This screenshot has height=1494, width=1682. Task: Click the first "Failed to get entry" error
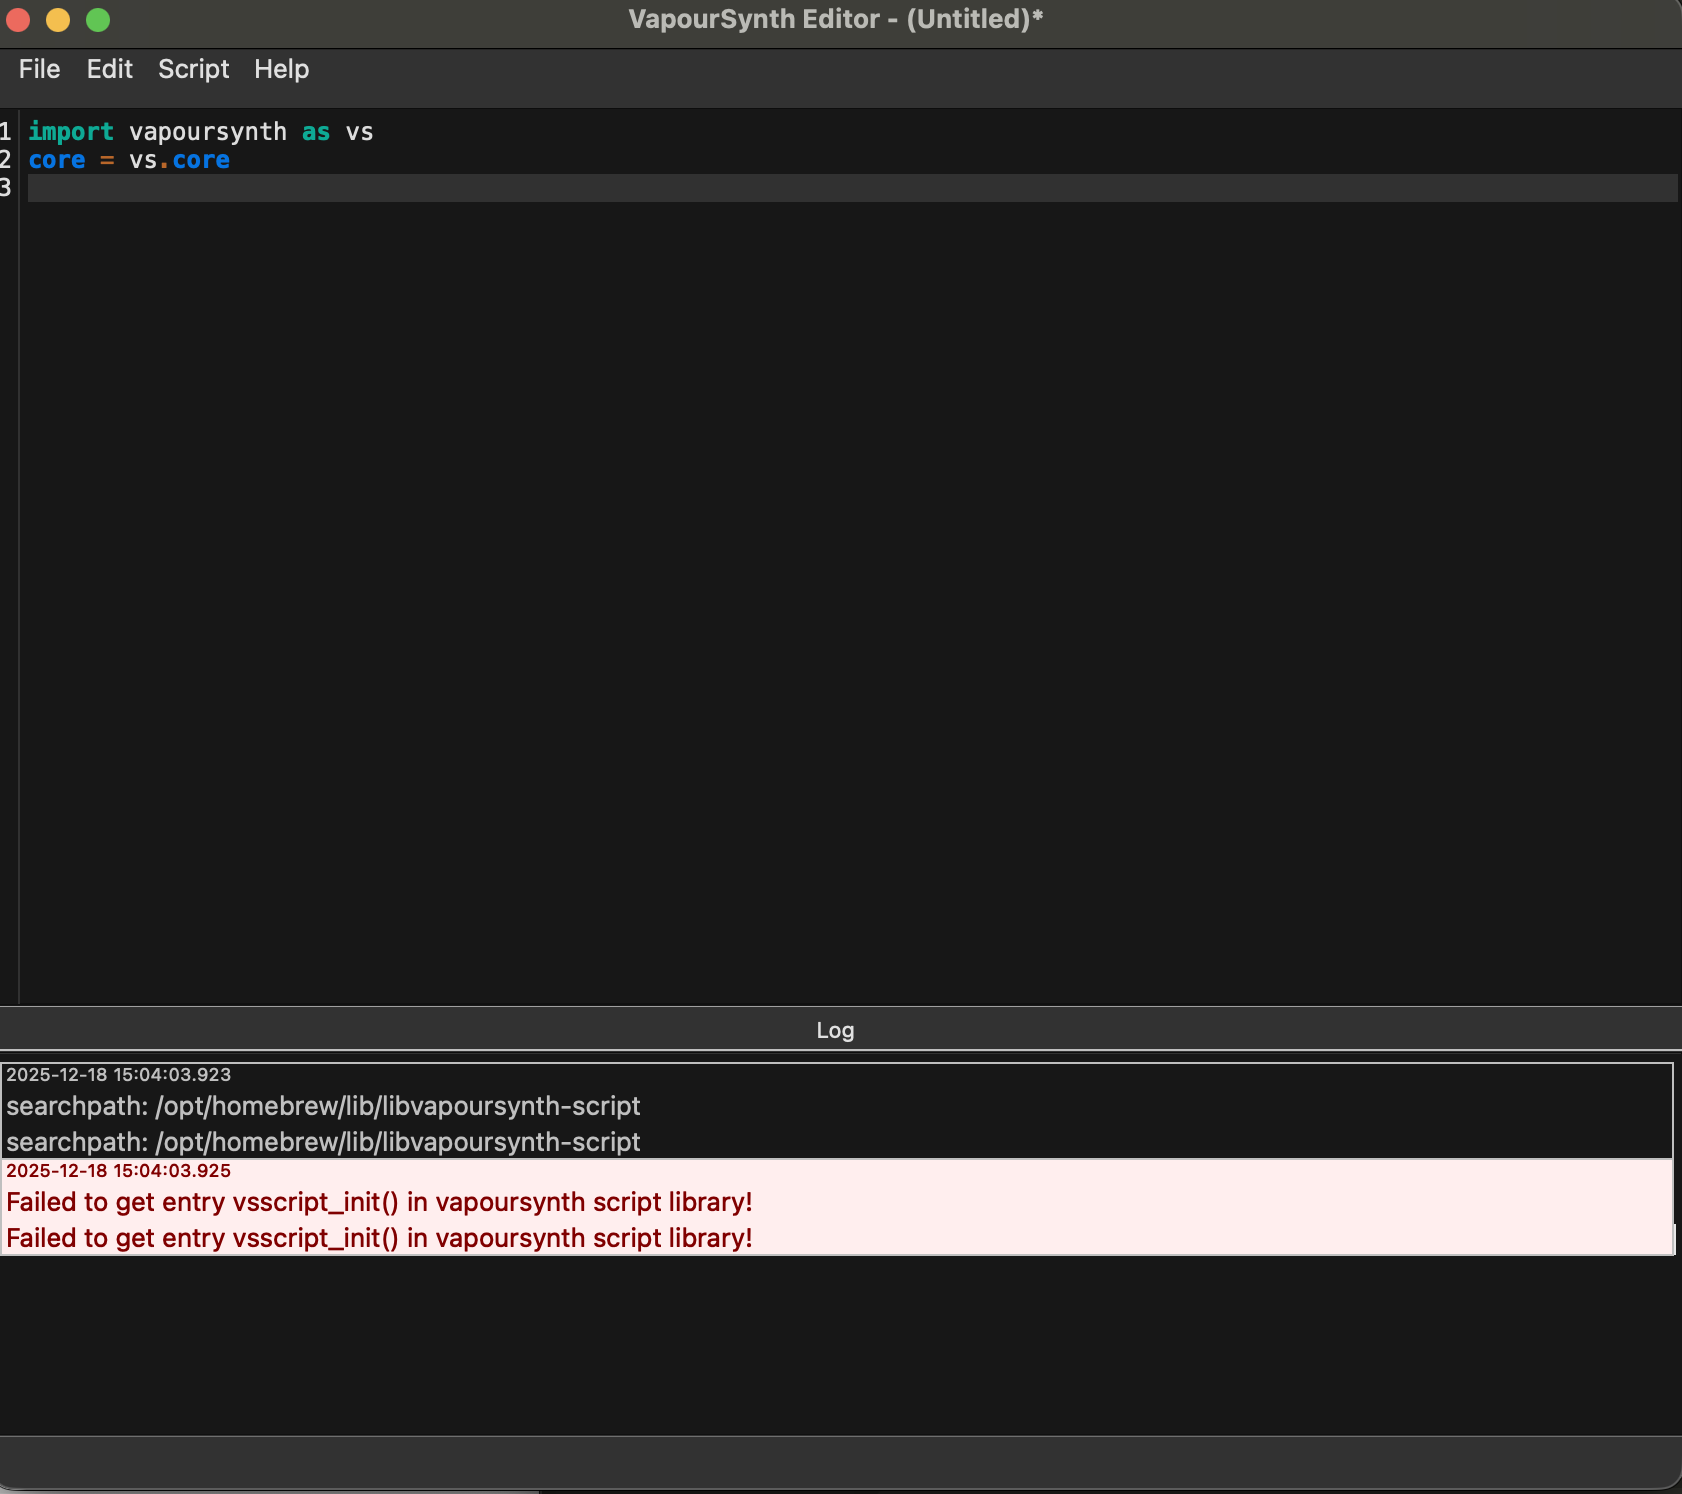(379, 1202)
